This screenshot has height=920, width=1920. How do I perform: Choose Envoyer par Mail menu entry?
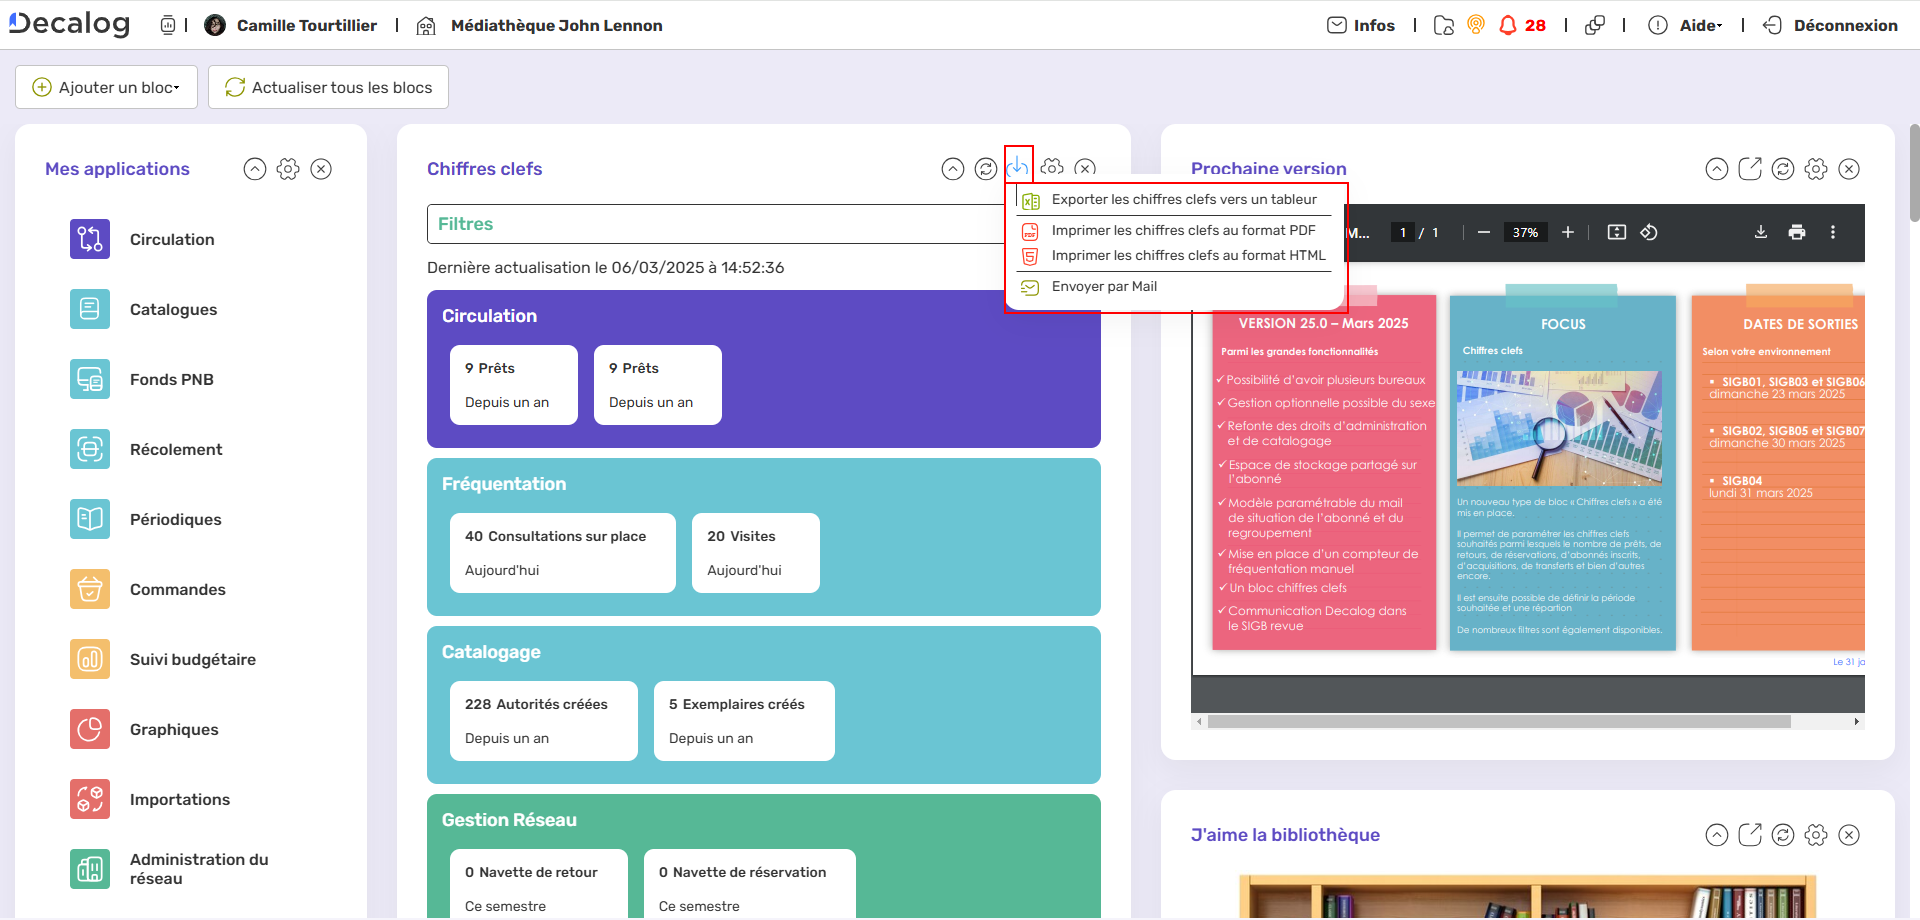click(1104, 287)
